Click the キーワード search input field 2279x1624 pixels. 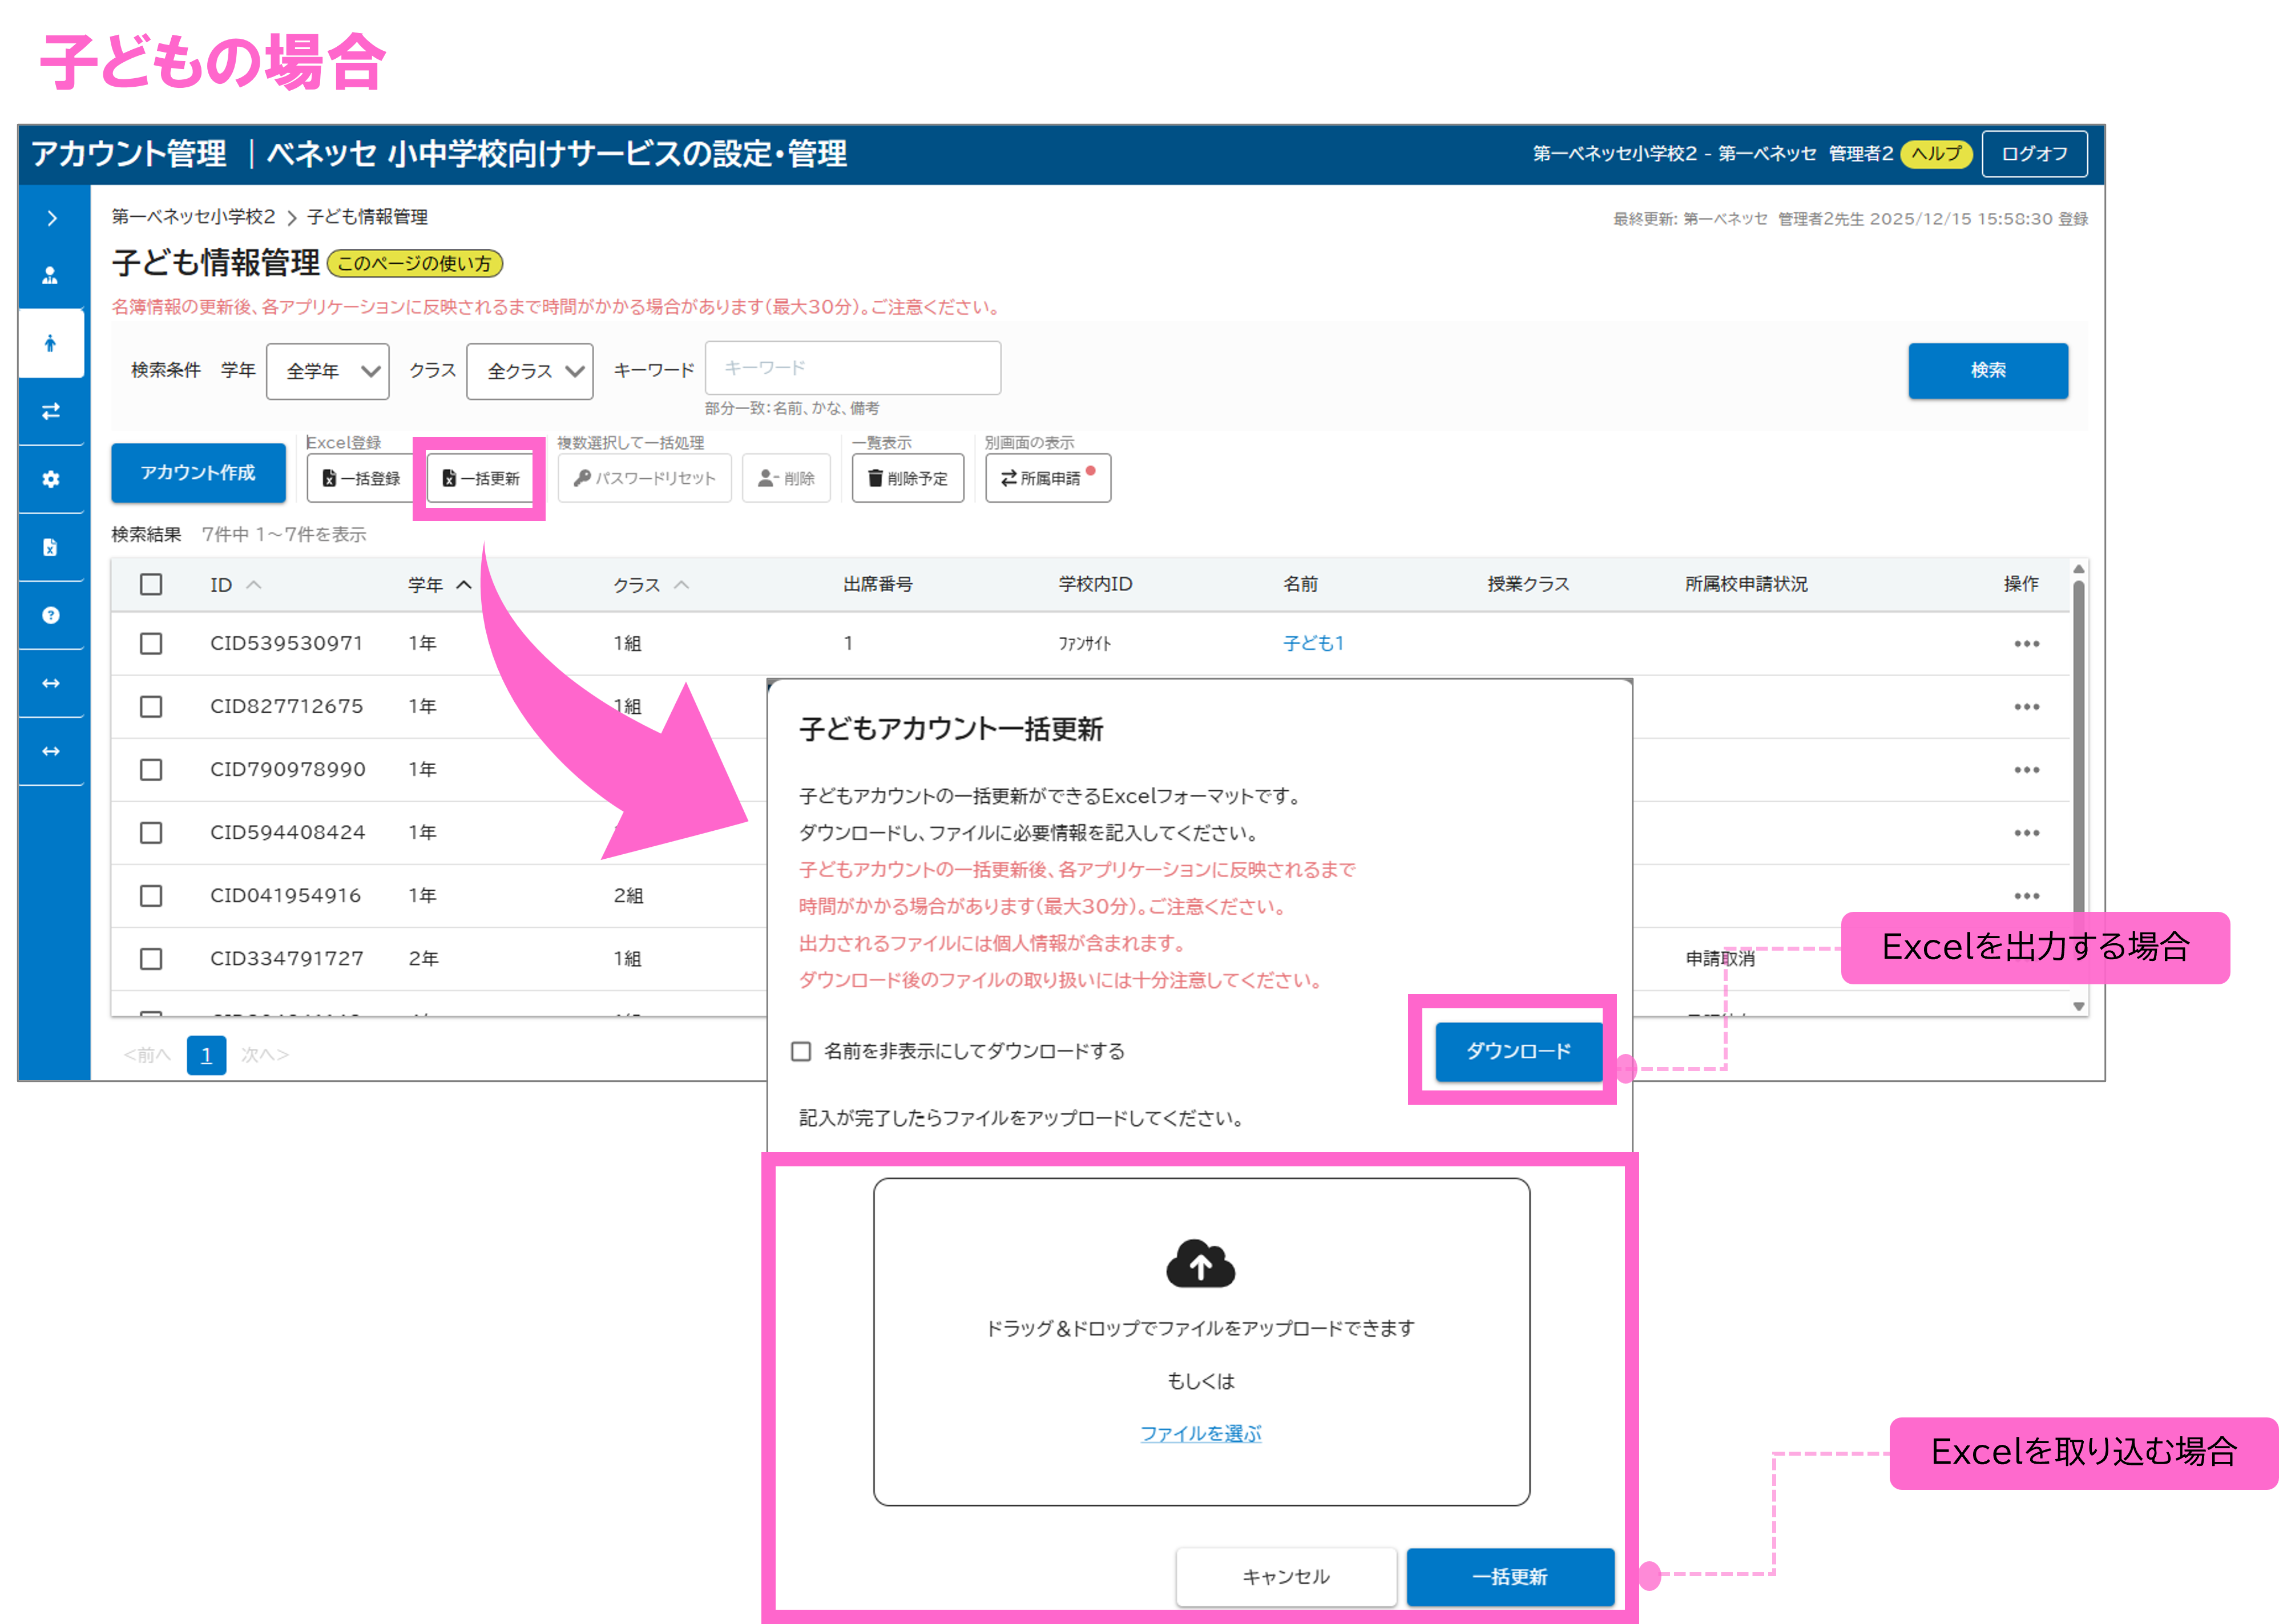pyautogui.click(x=852, y=368)
